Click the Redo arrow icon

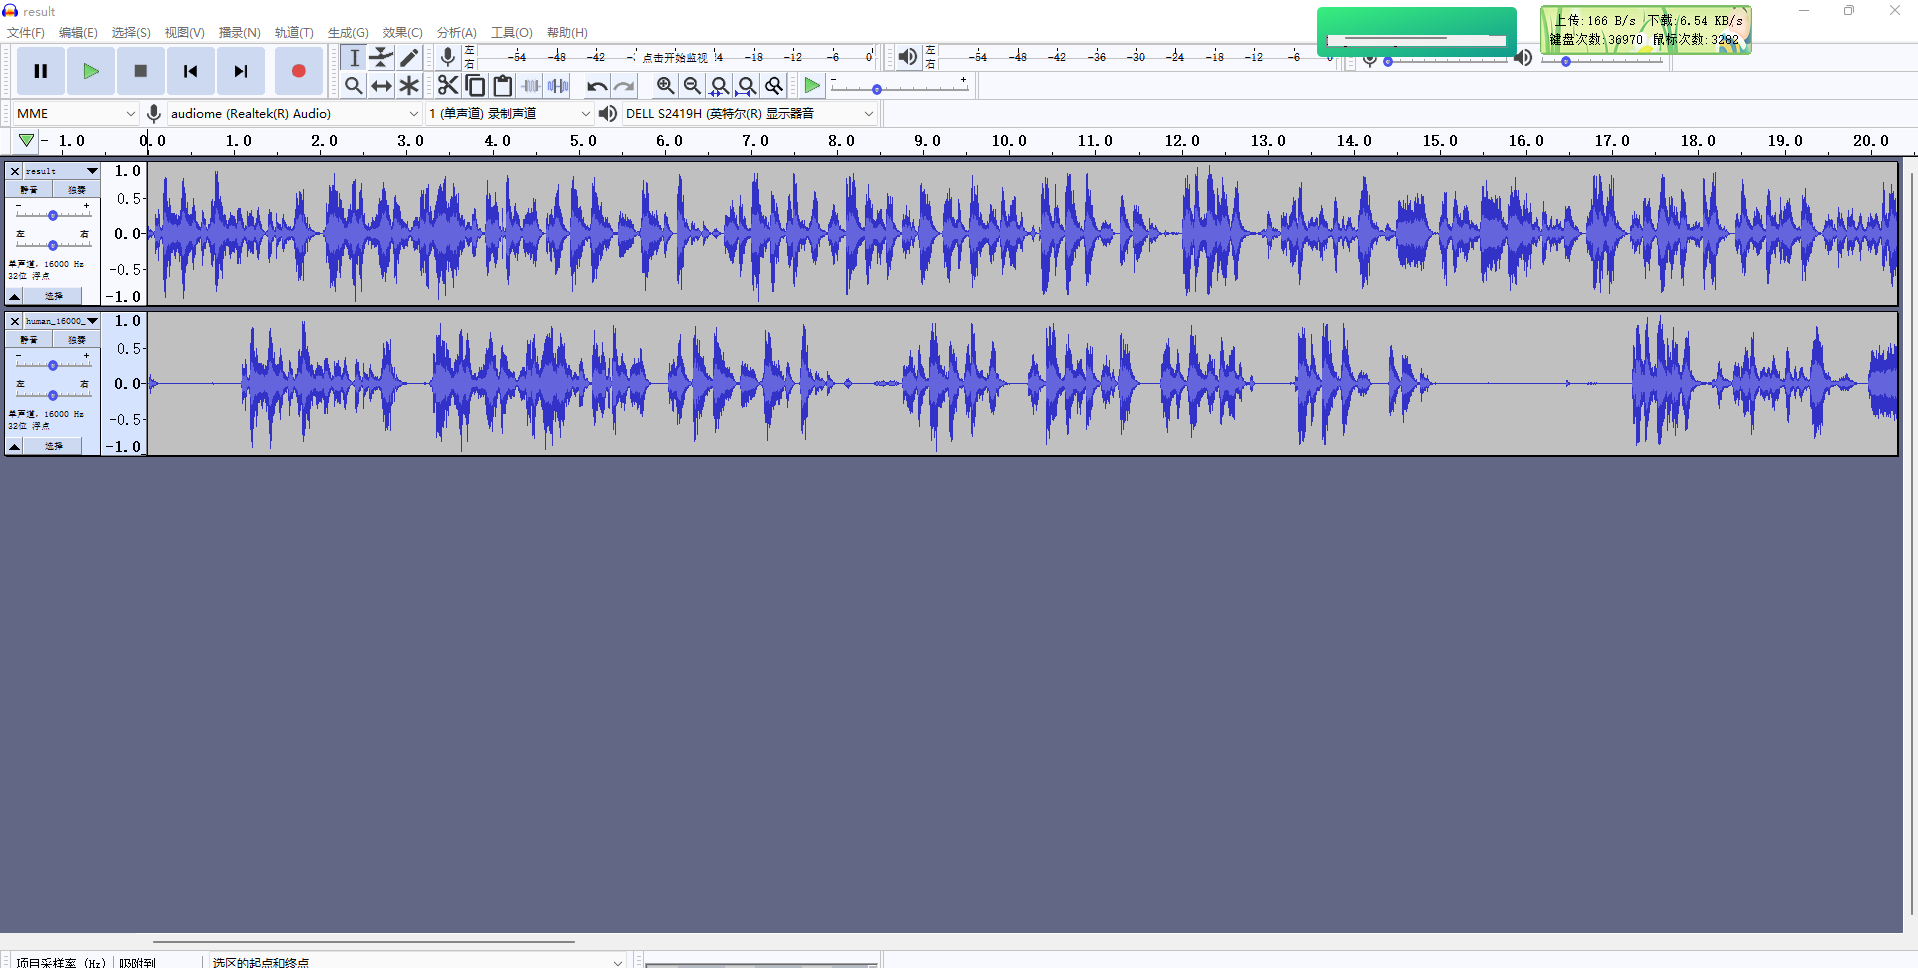(x=624, y=86)
